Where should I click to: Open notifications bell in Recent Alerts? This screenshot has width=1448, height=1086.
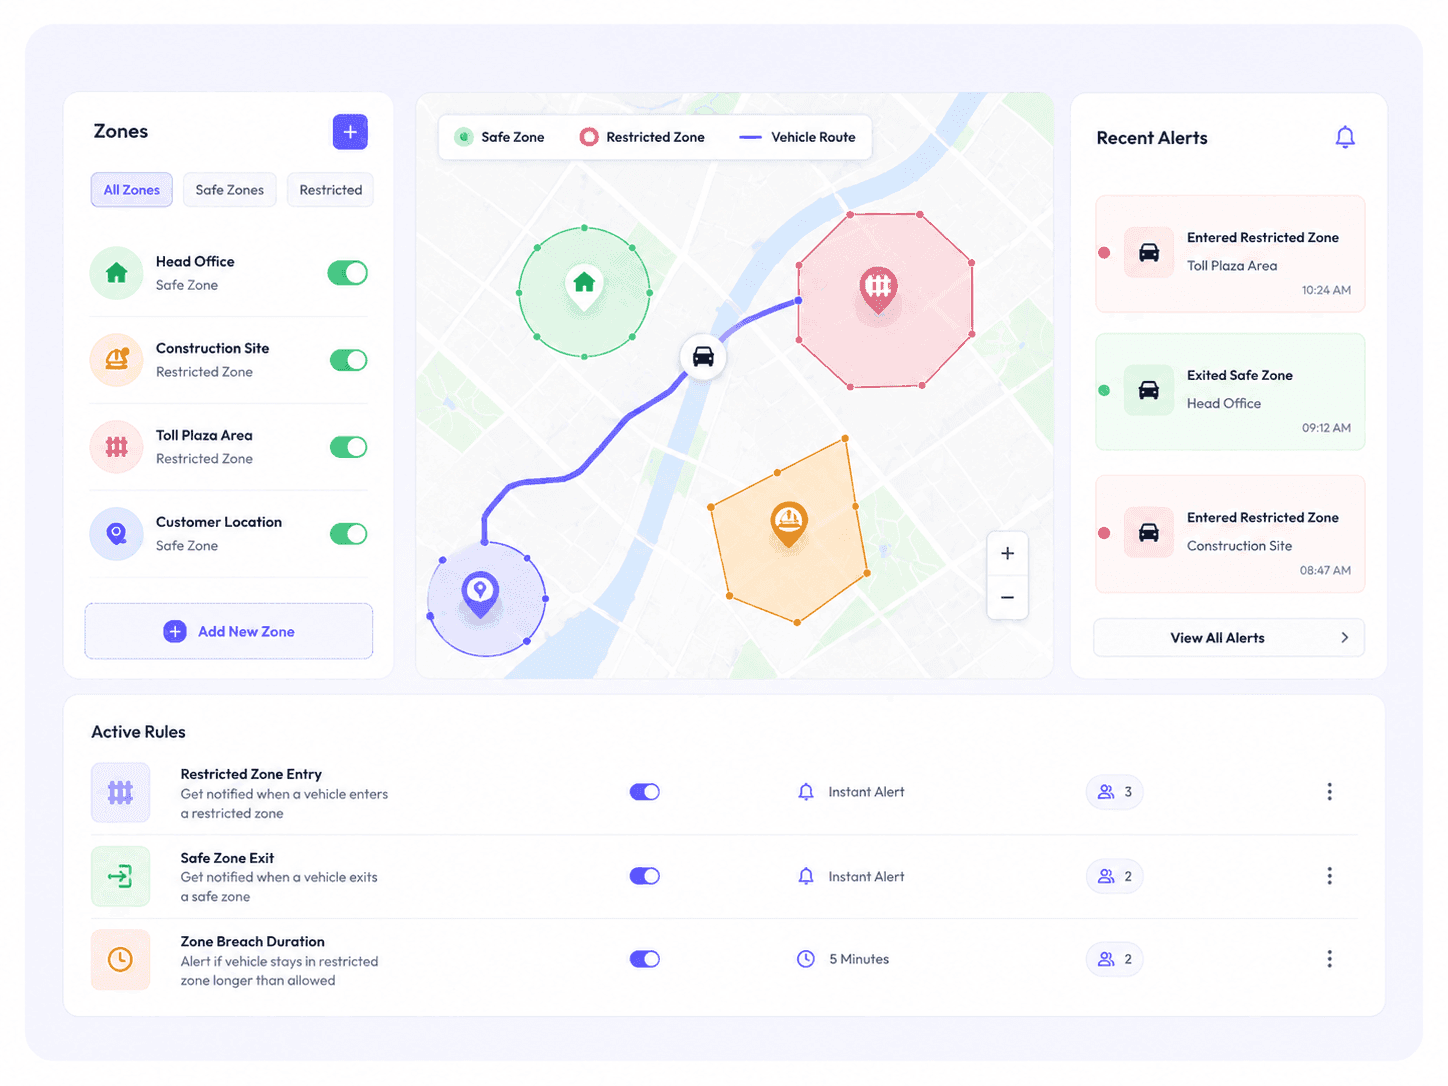pos(1345,137)
